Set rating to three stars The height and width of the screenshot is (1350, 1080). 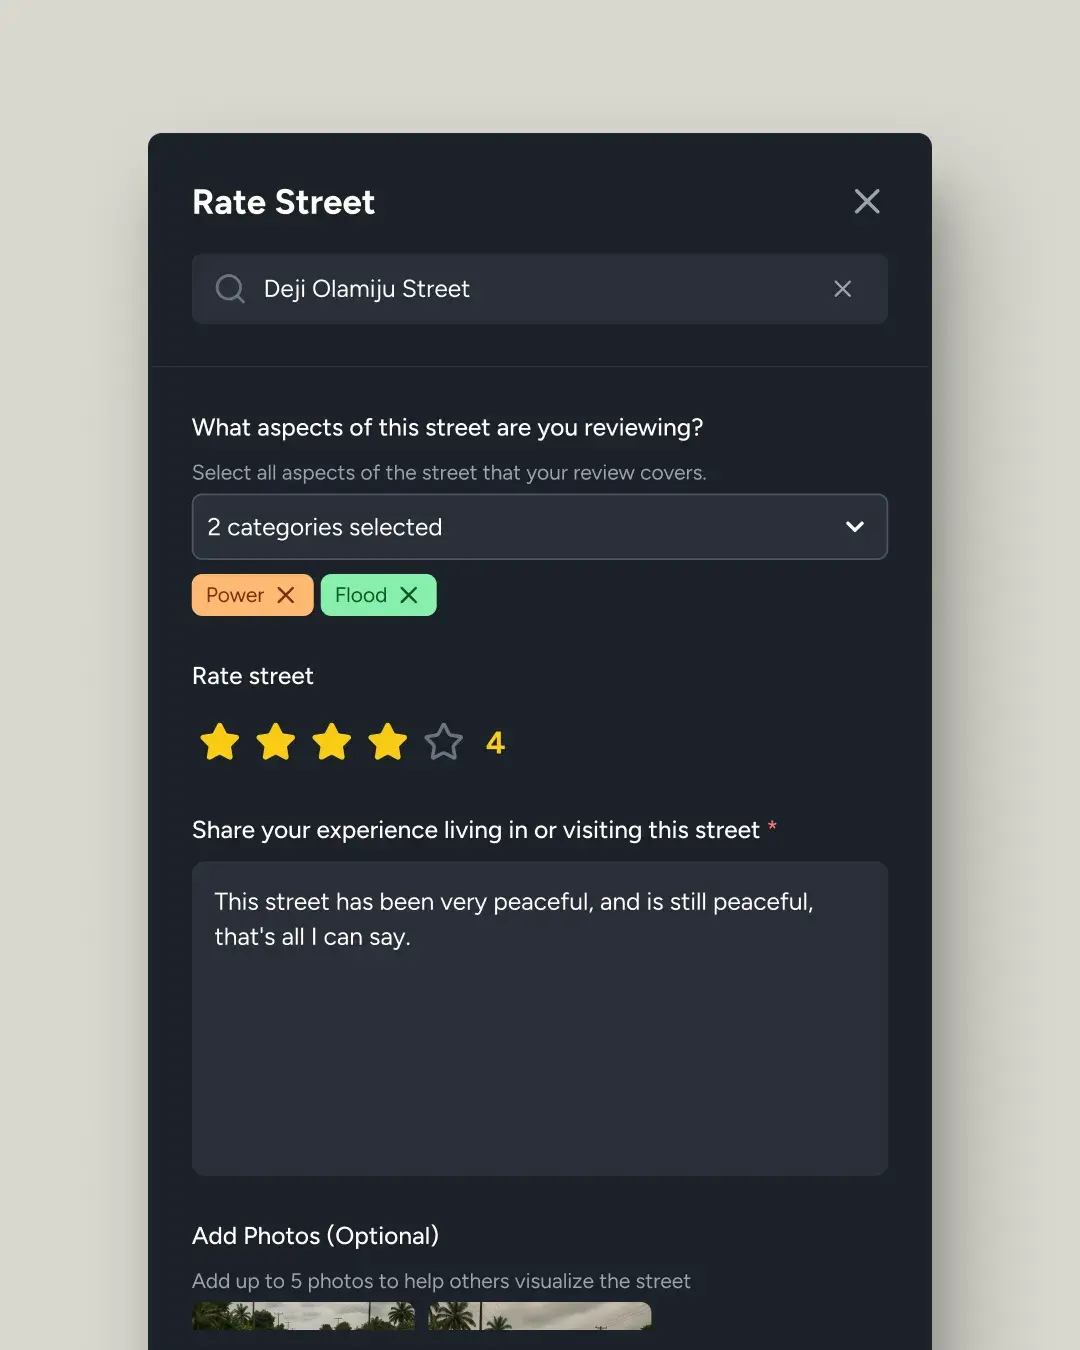(332, 743)
